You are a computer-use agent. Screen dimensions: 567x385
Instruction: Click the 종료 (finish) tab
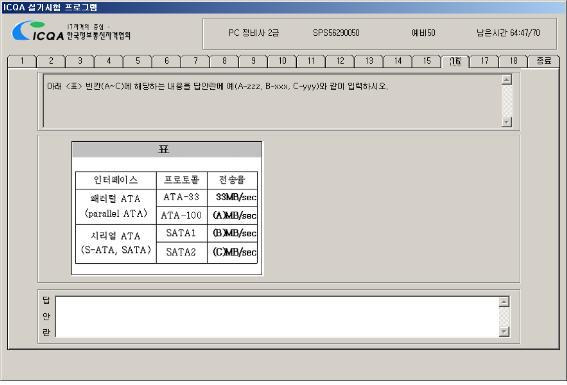(x=544, y=61)
